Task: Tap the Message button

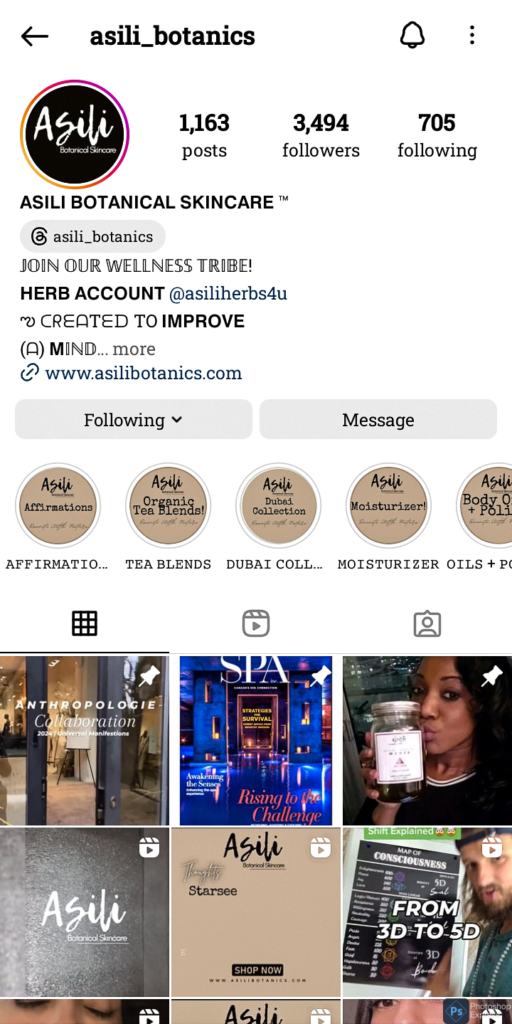Action: pyautogui.click(x=378, y=419)
